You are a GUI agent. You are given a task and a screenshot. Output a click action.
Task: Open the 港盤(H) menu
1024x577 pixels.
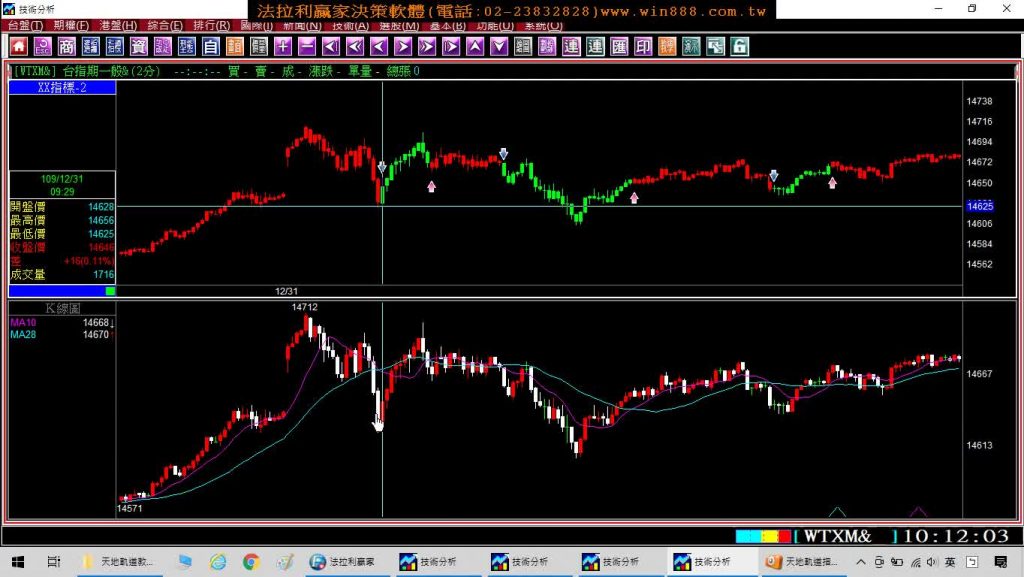pyautogui.click(x=118, y=25)
